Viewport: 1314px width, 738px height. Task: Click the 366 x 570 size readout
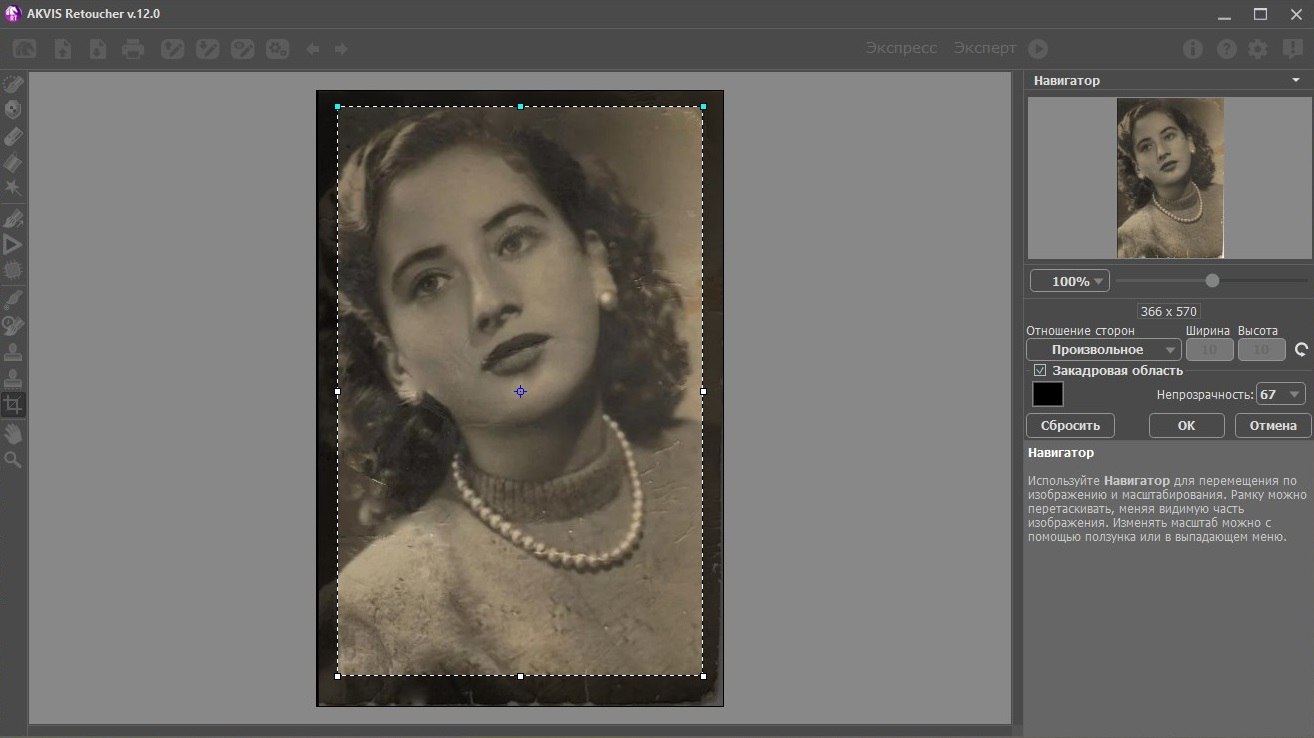click(x=1169, y=311)
